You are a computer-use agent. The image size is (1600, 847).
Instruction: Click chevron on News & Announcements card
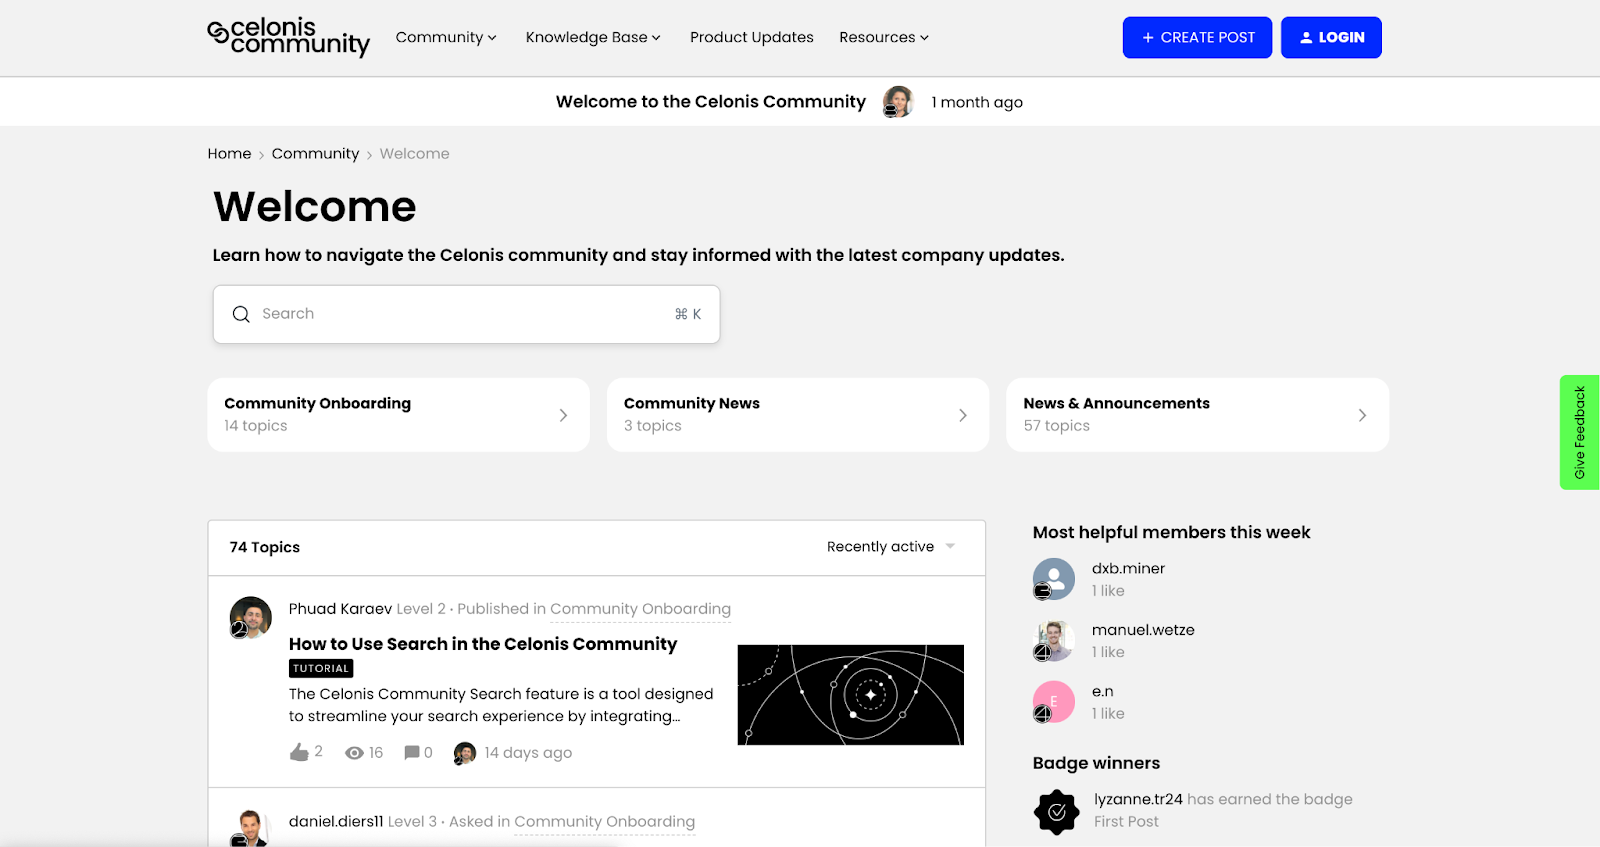click(x=1362, y=415)
